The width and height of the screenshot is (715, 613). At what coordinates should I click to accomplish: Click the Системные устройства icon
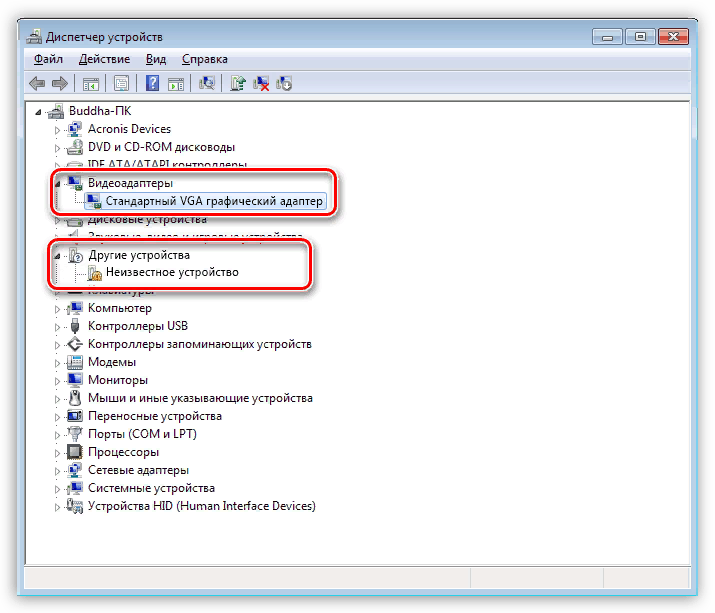74,488
